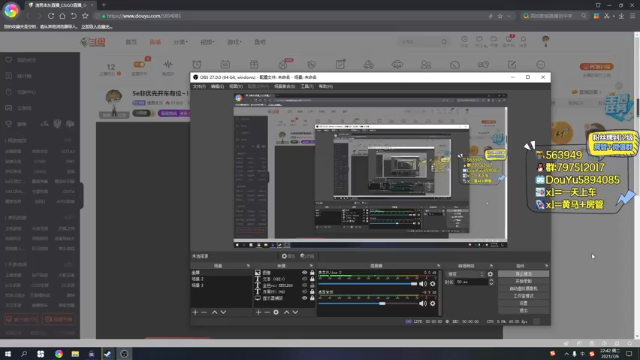Click the browser home button
The image size is (640, 360).
pos(62,16)
